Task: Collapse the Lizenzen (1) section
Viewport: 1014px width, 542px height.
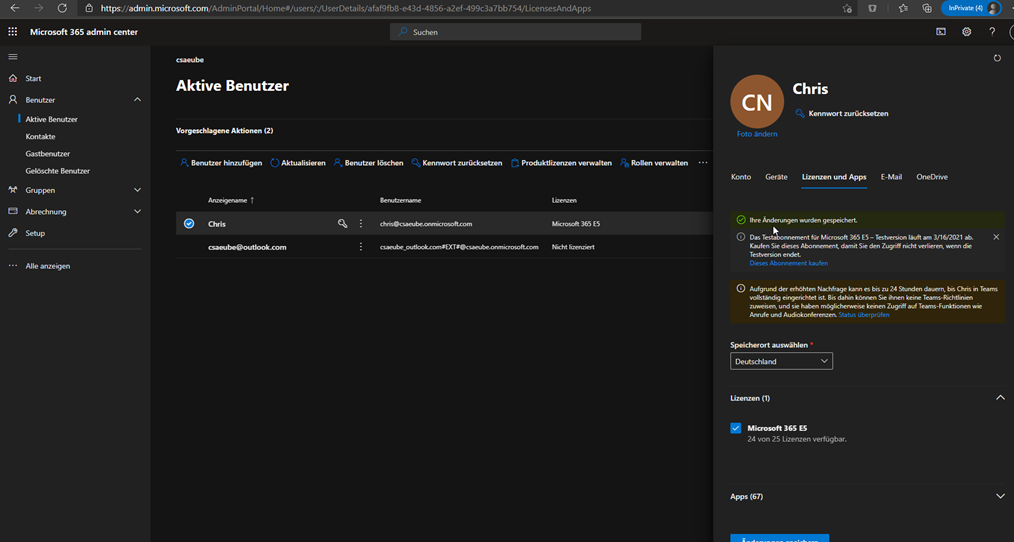Action: (1000, 398)
